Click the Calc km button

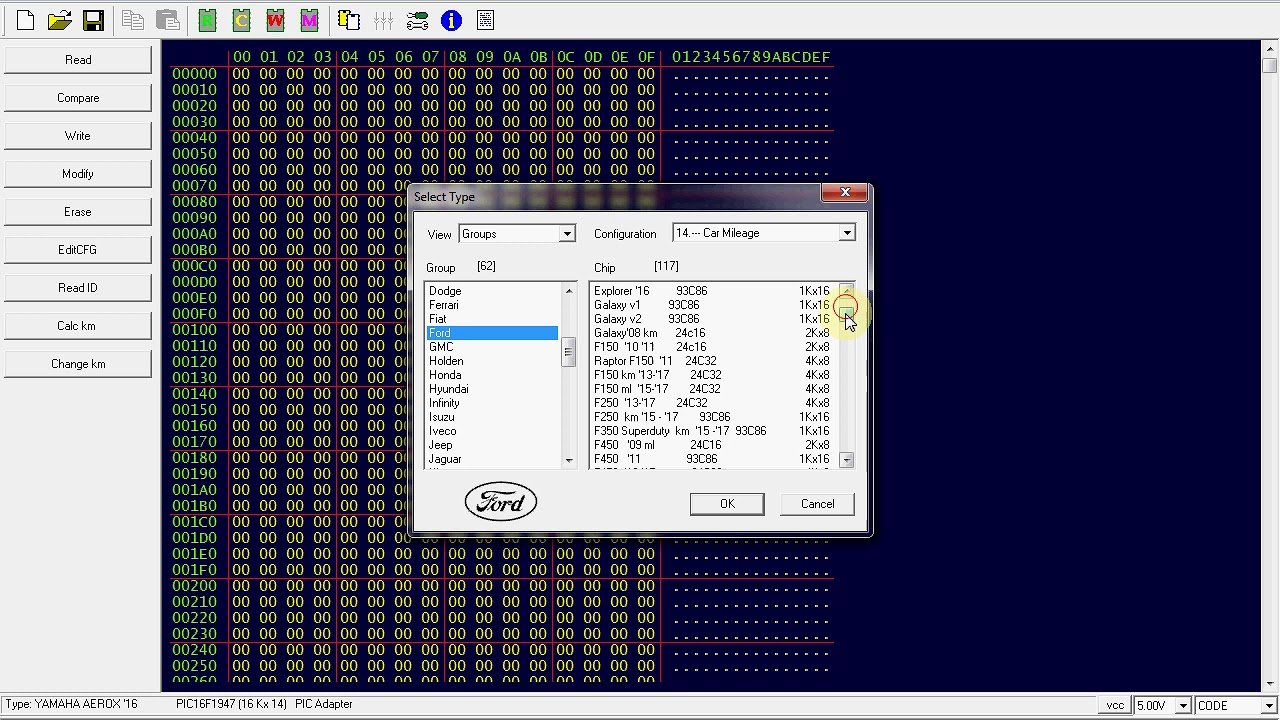pos(77,326)
